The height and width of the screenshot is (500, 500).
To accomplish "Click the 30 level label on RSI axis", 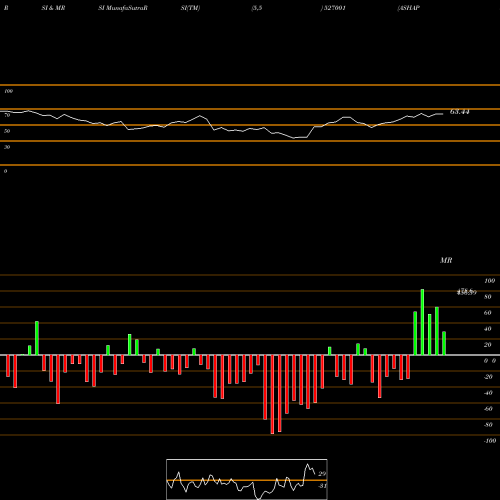I will 7,147.
